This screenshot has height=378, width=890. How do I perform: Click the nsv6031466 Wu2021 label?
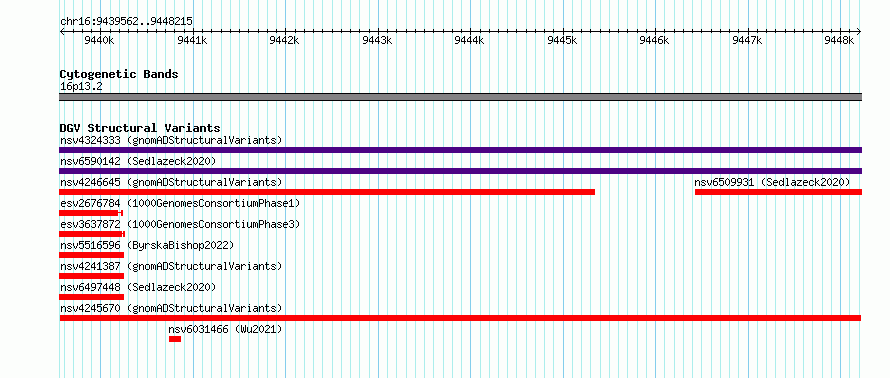(x=225, y=329)
